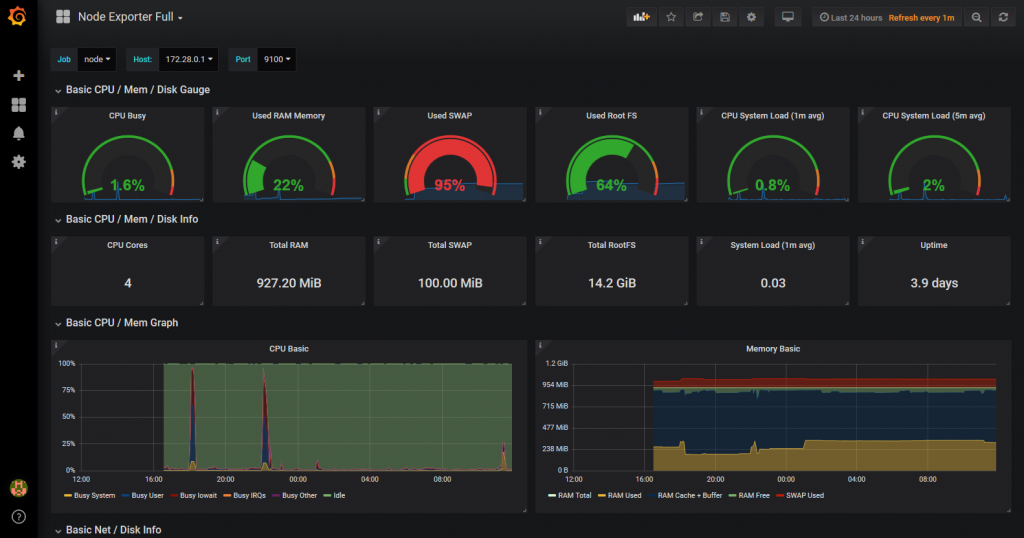Open the Create plus menu in sidebar
The image size is (1024, 538).
(19, 76)
